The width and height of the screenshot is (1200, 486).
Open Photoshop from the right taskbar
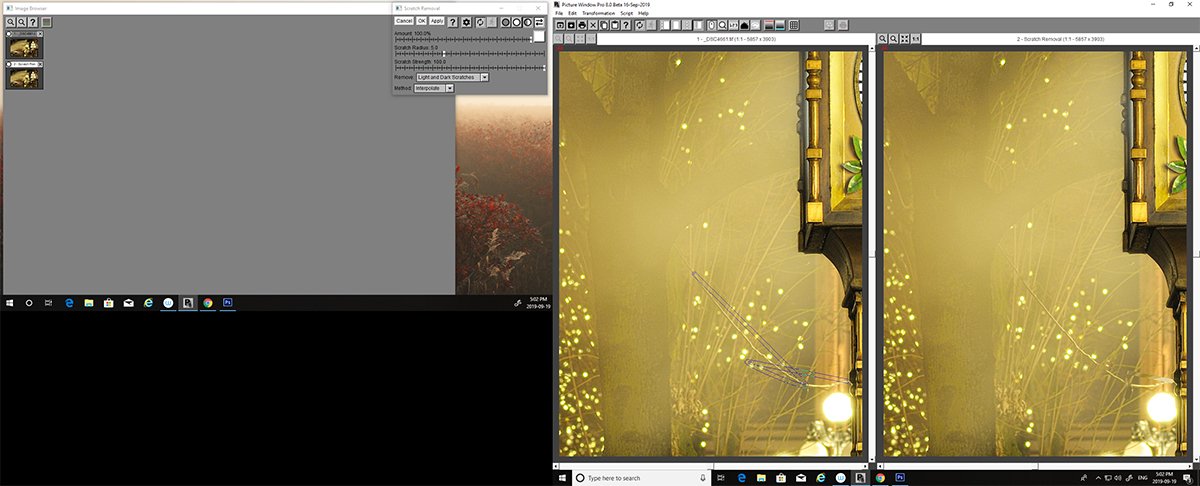coord(899,478)
